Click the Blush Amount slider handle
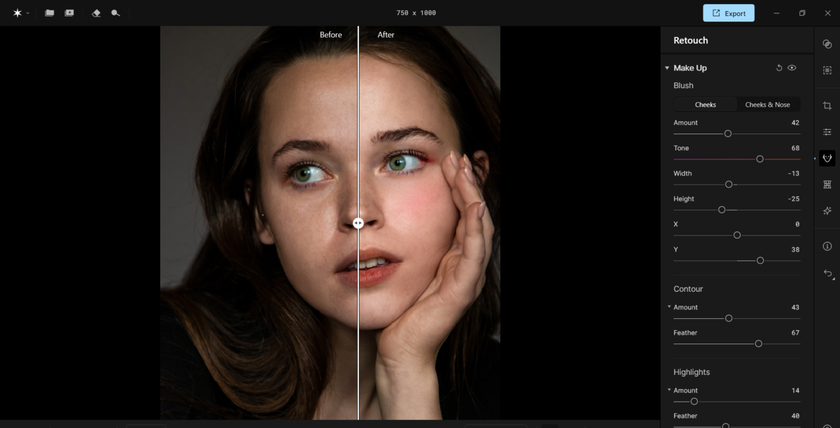The image size is (840, 428). coord(728,134)
